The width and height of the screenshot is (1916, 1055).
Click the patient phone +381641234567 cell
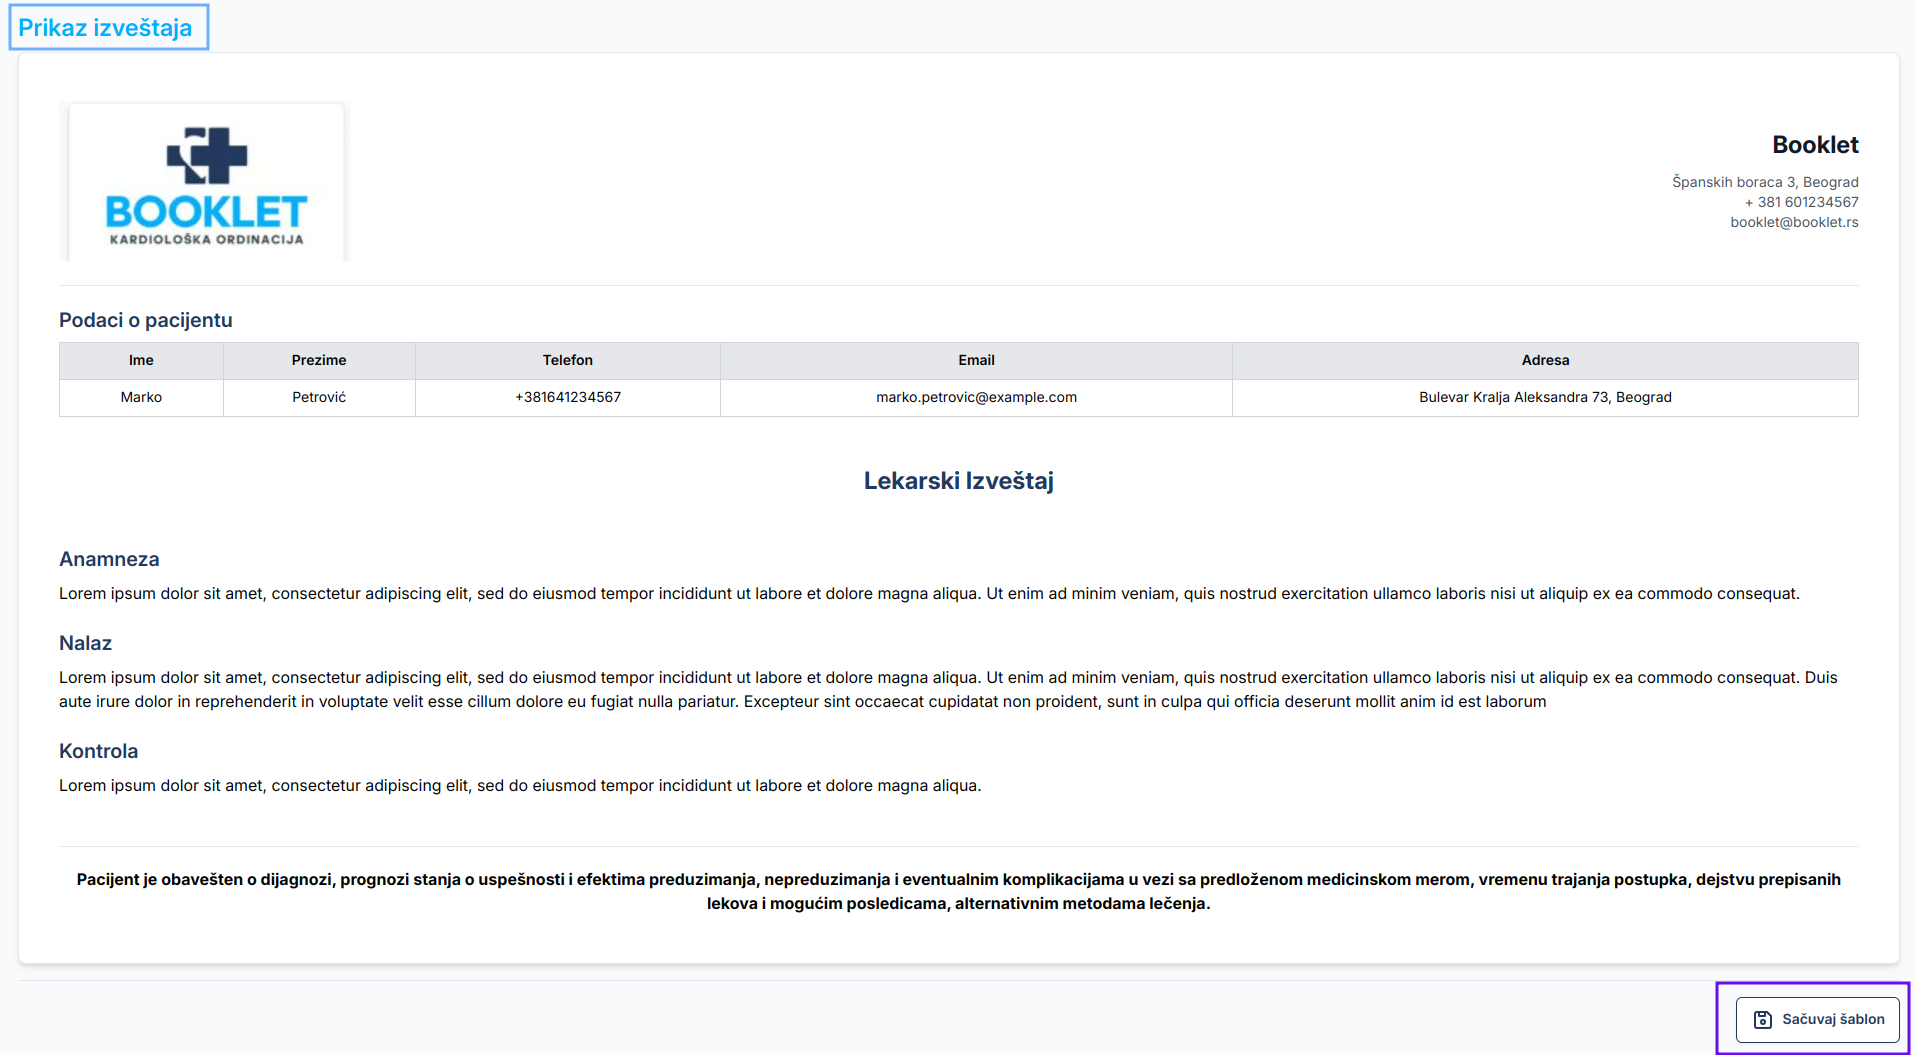point(567,397)
